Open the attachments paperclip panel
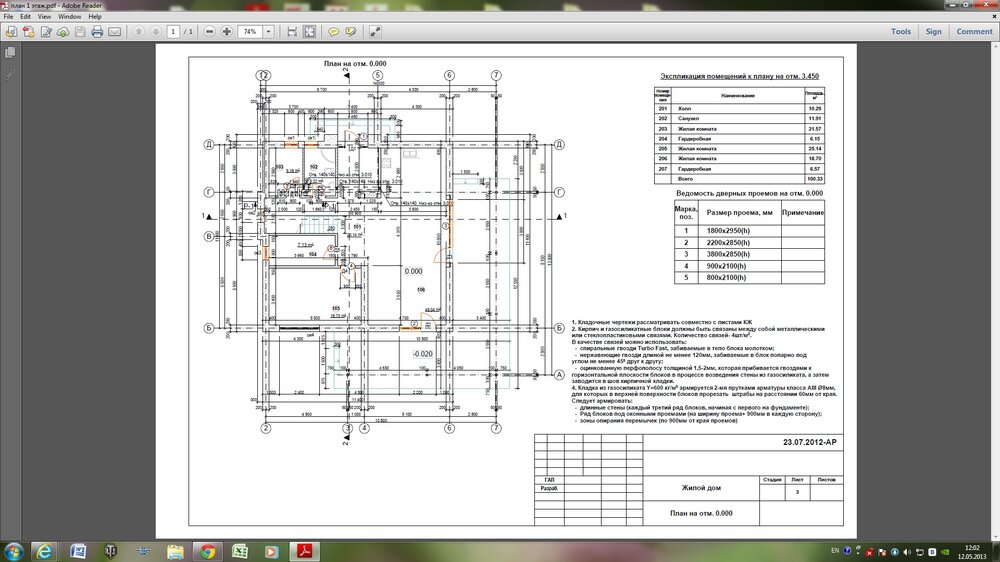 (10, 74)
